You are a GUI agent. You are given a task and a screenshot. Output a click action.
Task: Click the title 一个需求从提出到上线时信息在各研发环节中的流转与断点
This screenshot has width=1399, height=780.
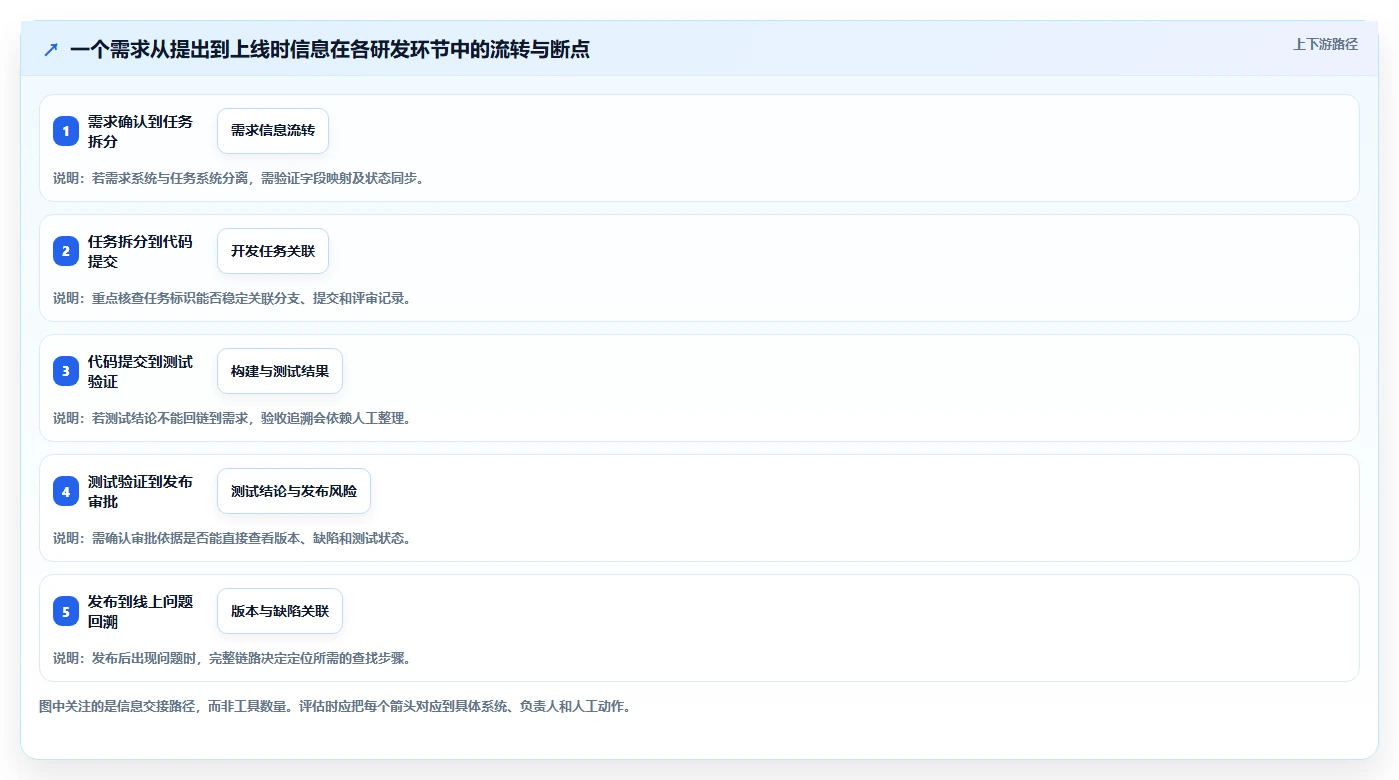tap(330, 49)
